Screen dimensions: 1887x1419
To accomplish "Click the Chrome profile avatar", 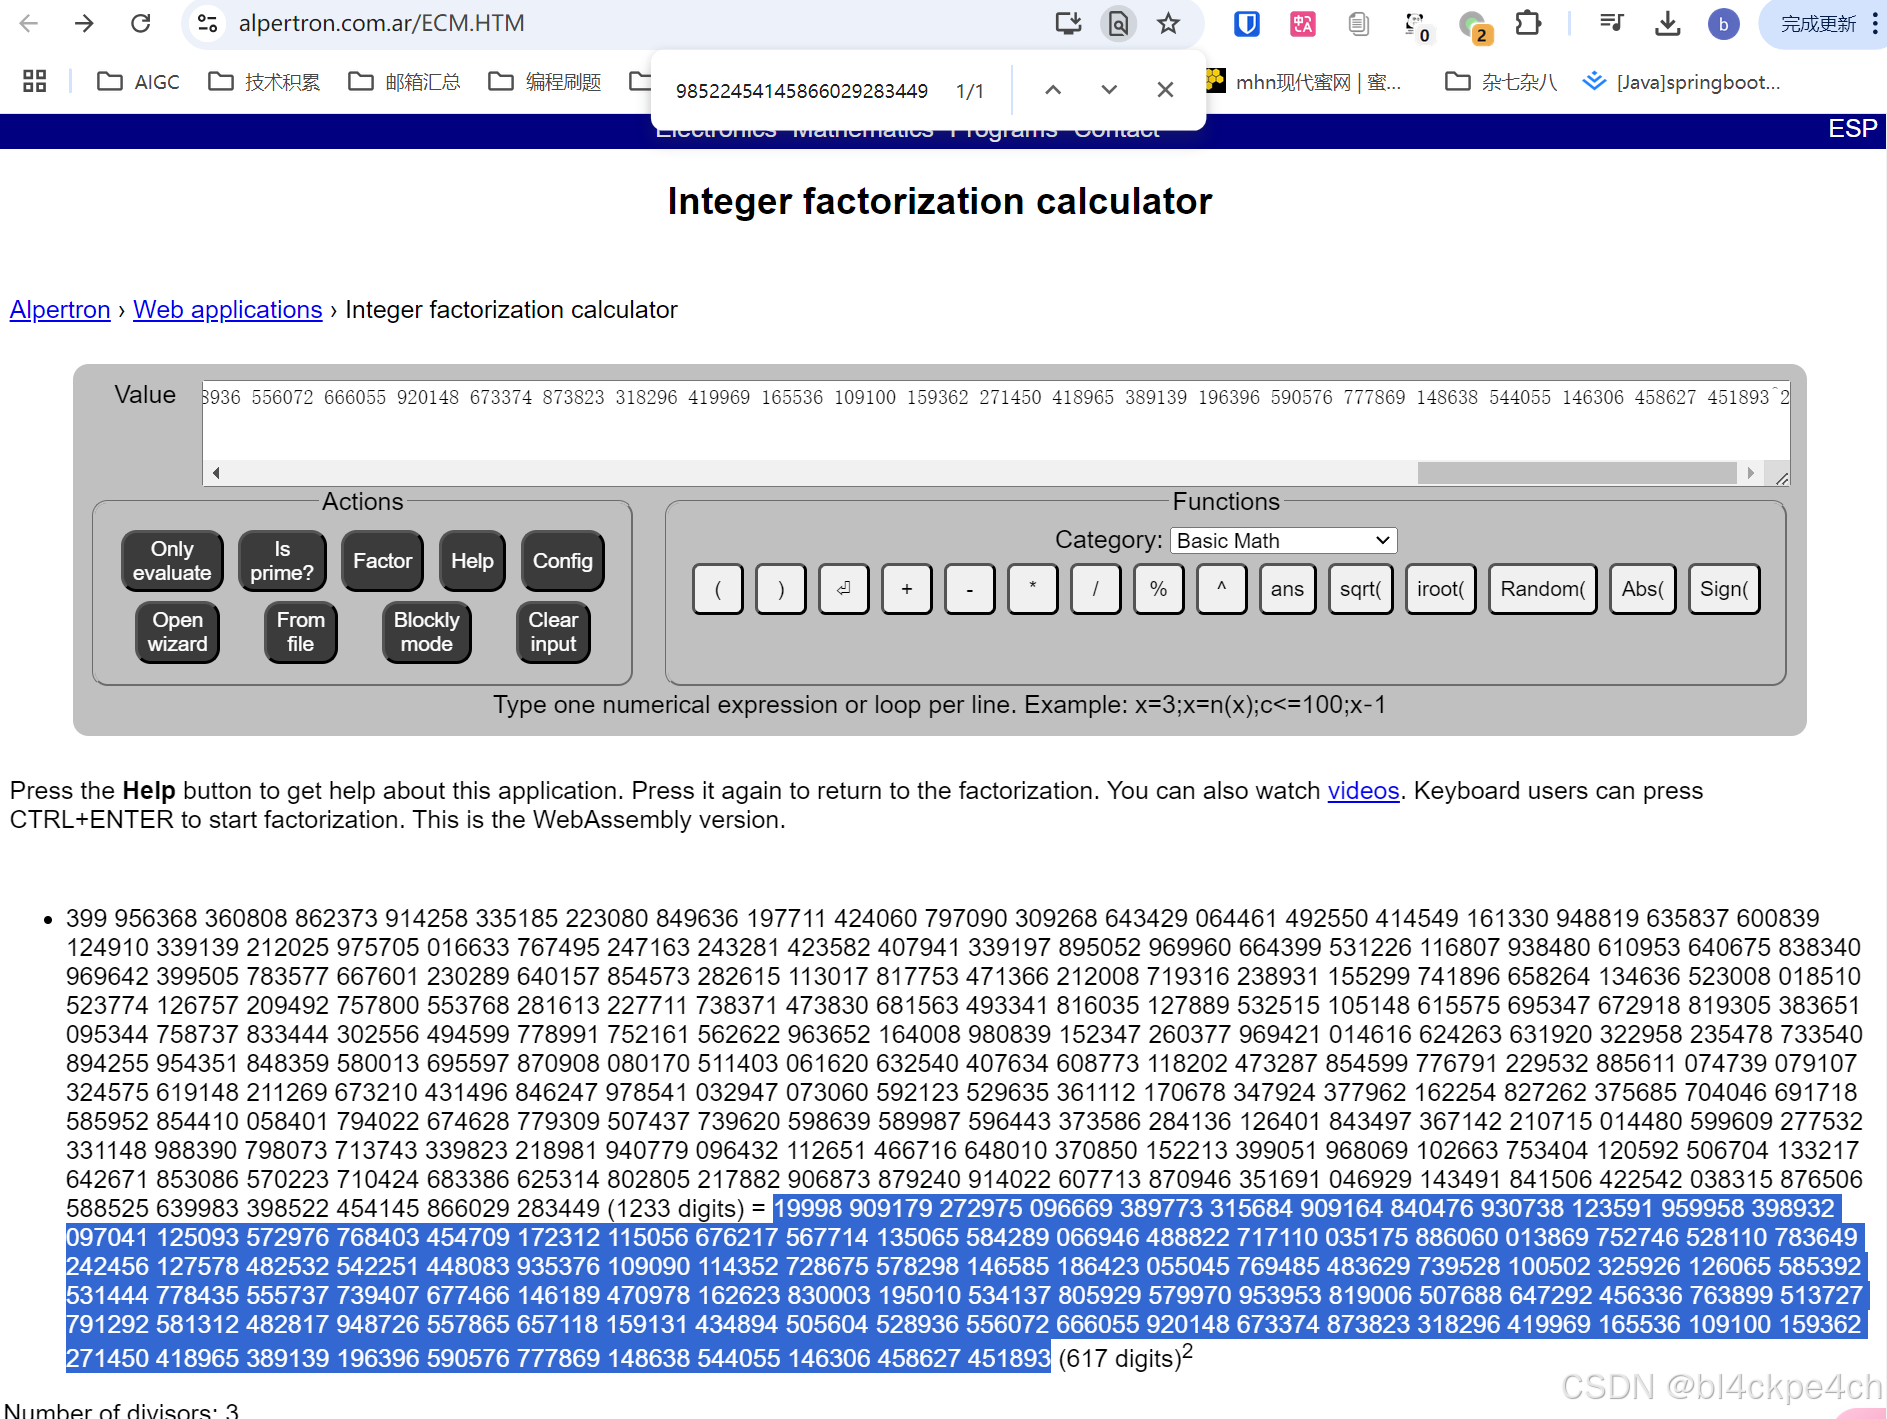I will click(1723, 23).
